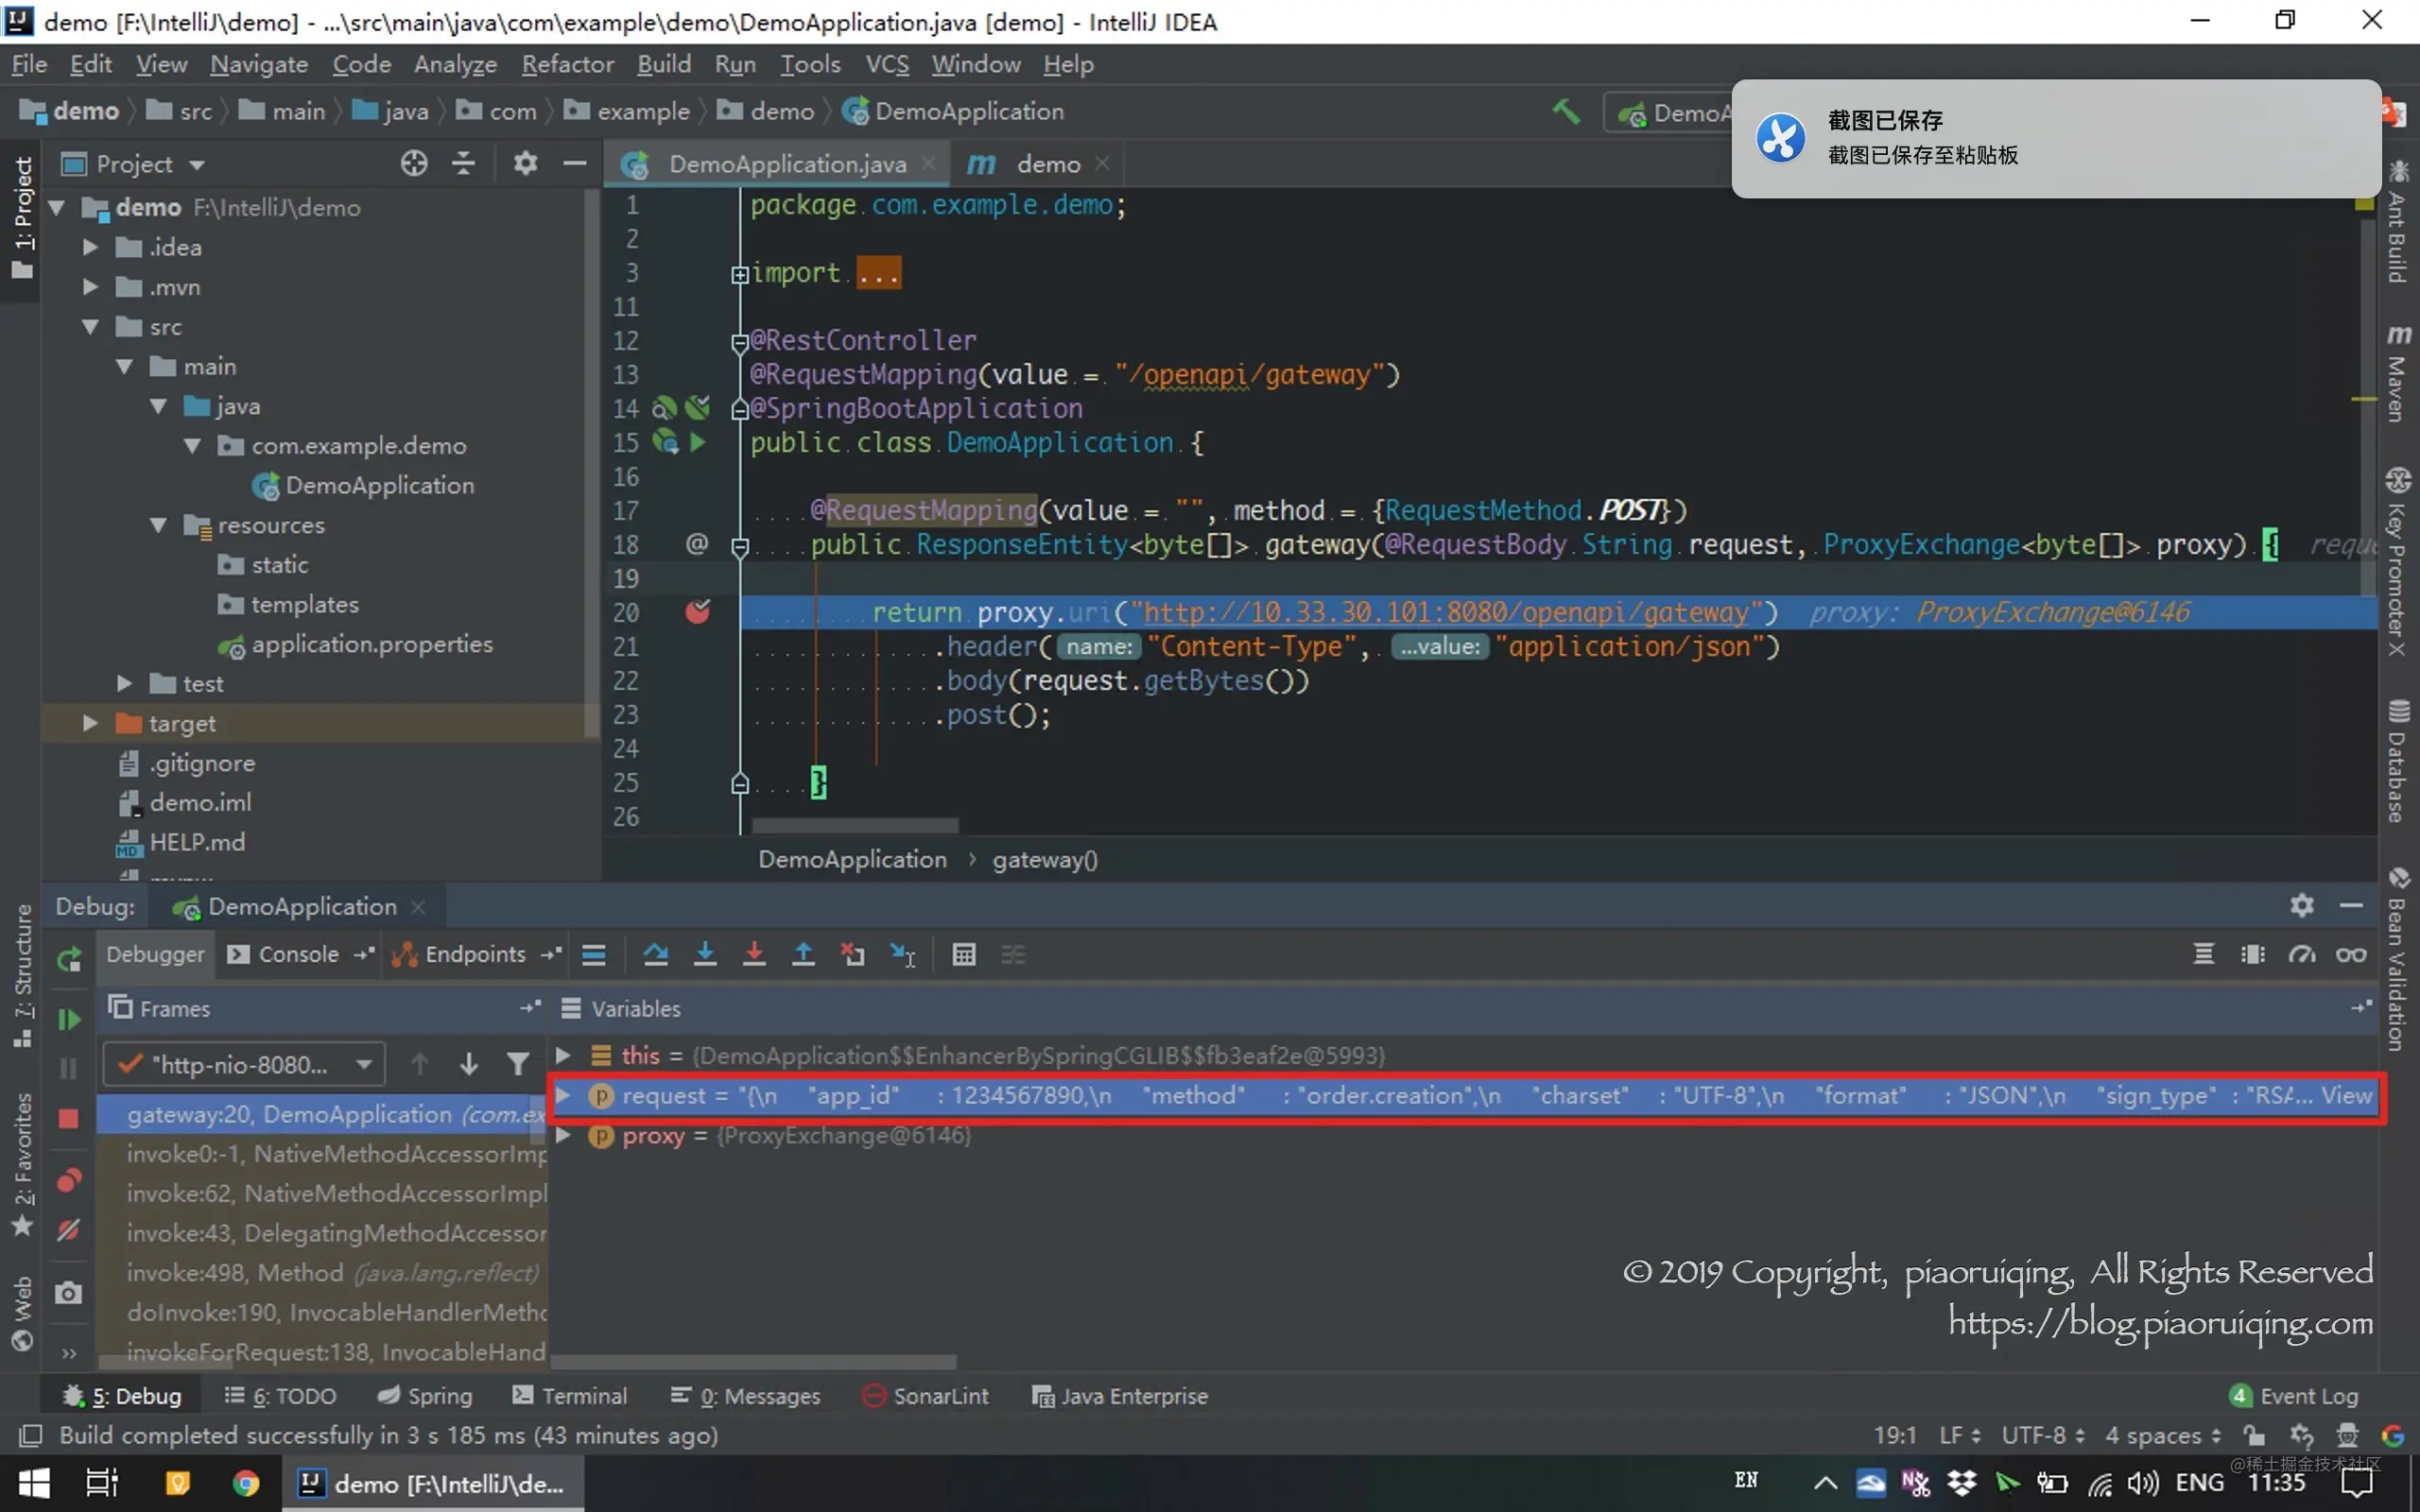Filter frames with the funnel icon
Image resolution: width=2420 pixels, height=1512 pixels.
518,1064
